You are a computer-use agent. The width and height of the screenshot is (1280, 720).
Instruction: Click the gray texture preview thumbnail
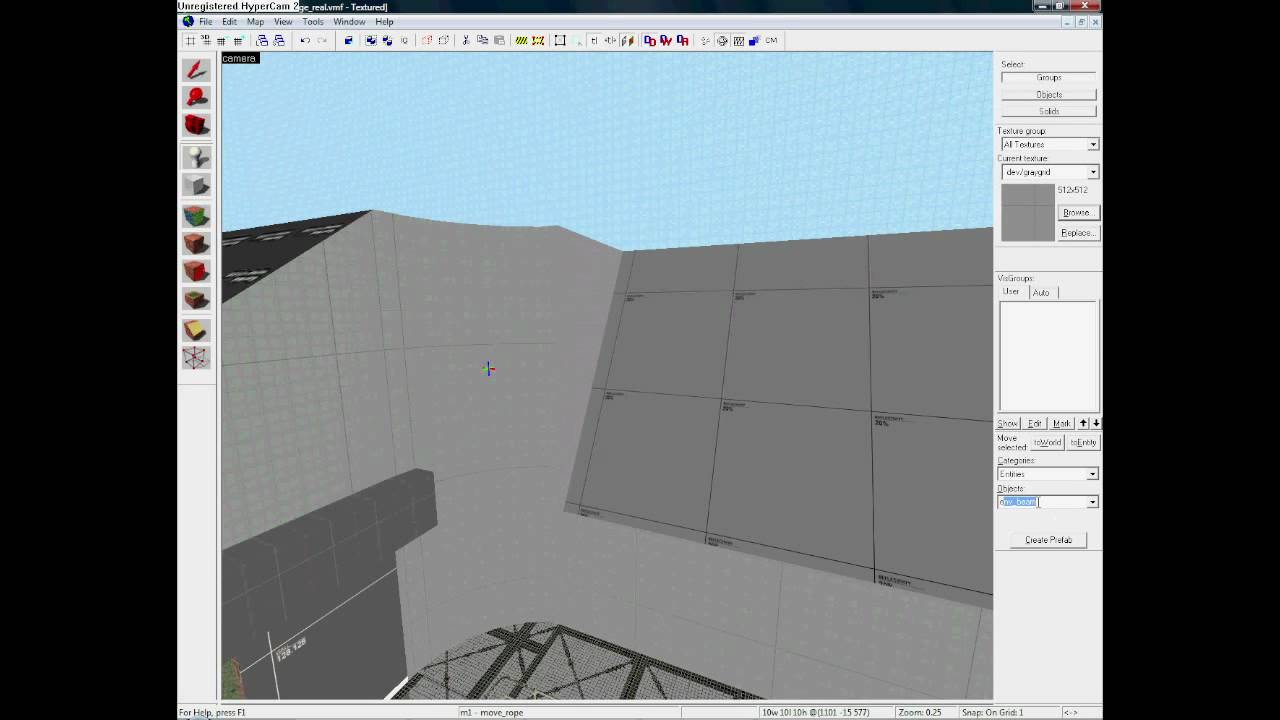point(1028,212)
